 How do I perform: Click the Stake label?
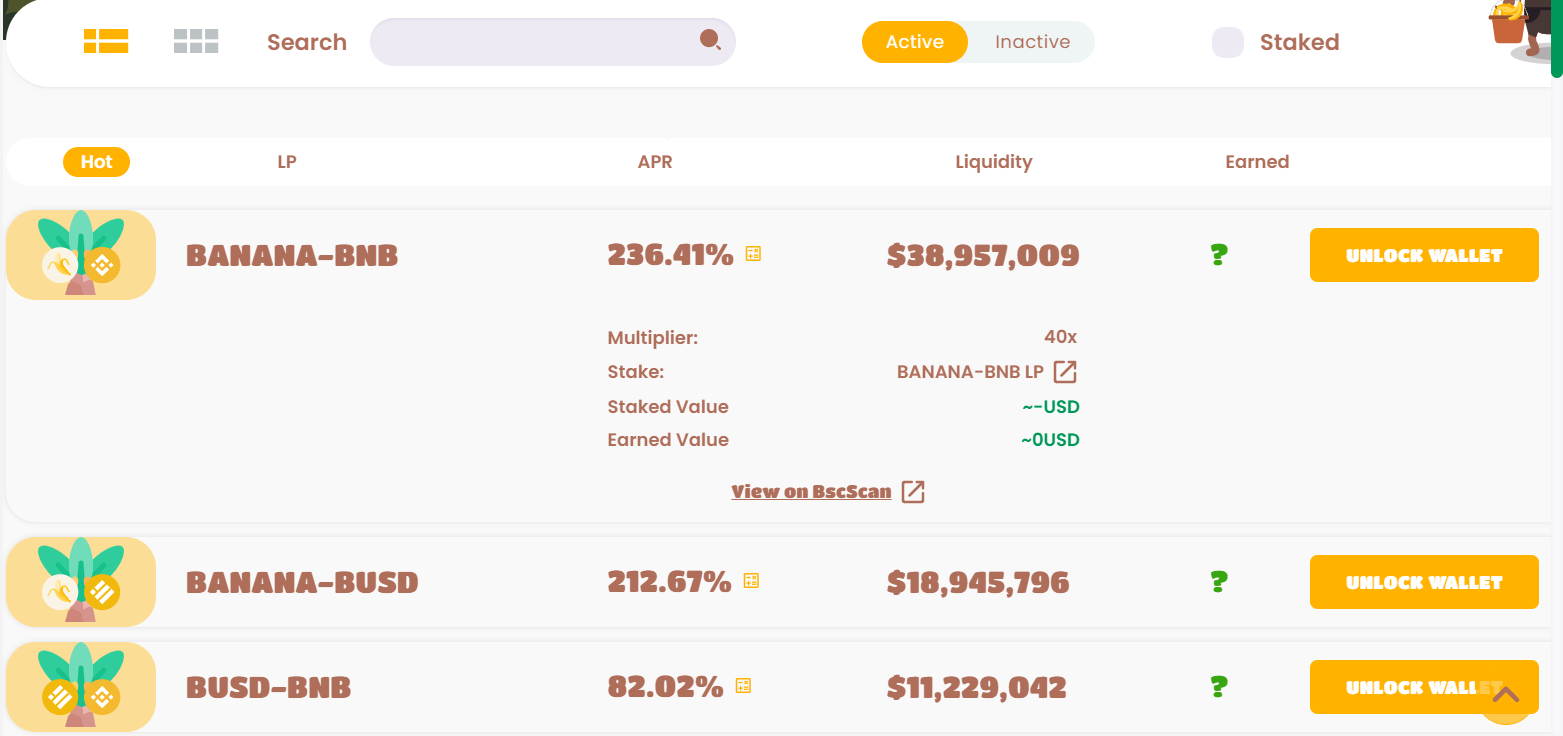click(x=636, y=372)
